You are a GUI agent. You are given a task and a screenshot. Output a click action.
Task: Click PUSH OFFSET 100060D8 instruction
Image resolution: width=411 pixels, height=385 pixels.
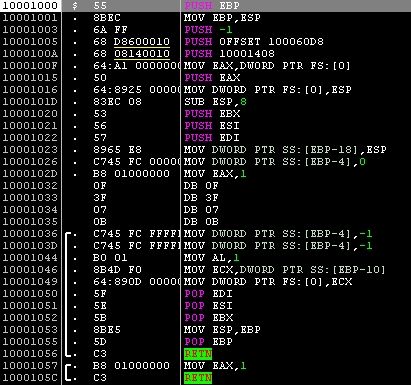(254, 42)
